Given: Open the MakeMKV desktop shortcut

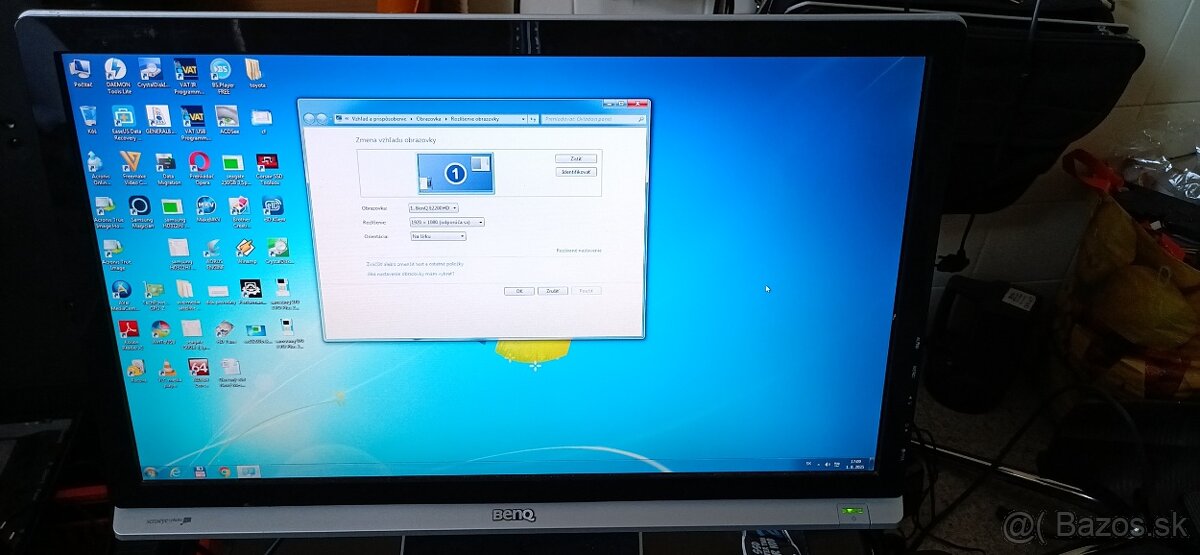Looking at the screenshot, I should point(207,210).
